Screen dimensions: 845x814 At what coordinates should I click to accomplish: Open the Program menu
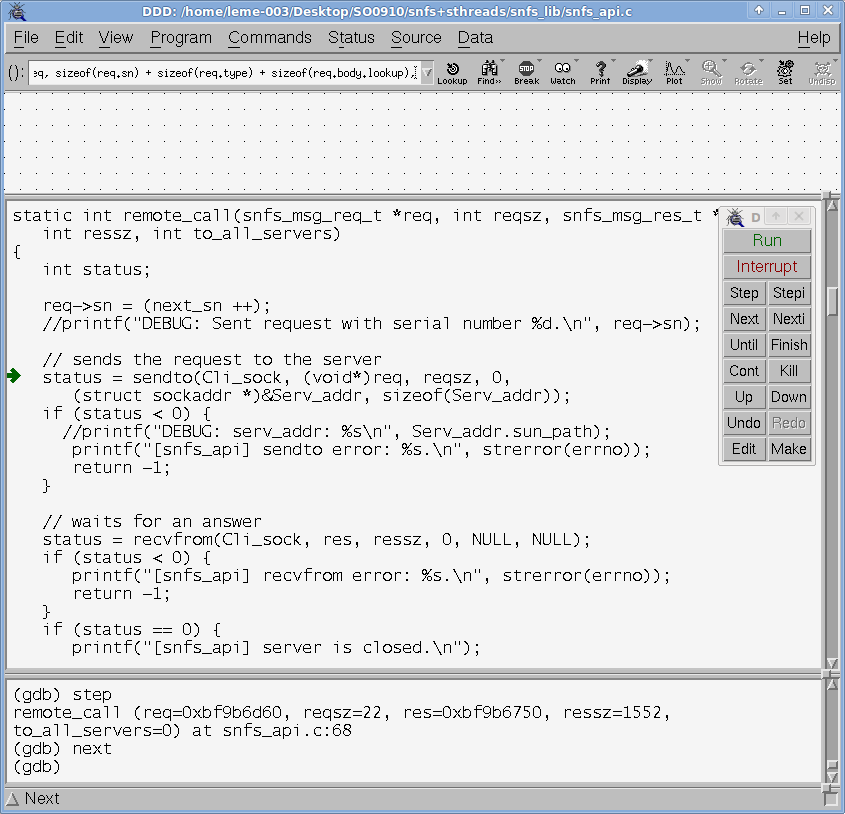point(181,37)
